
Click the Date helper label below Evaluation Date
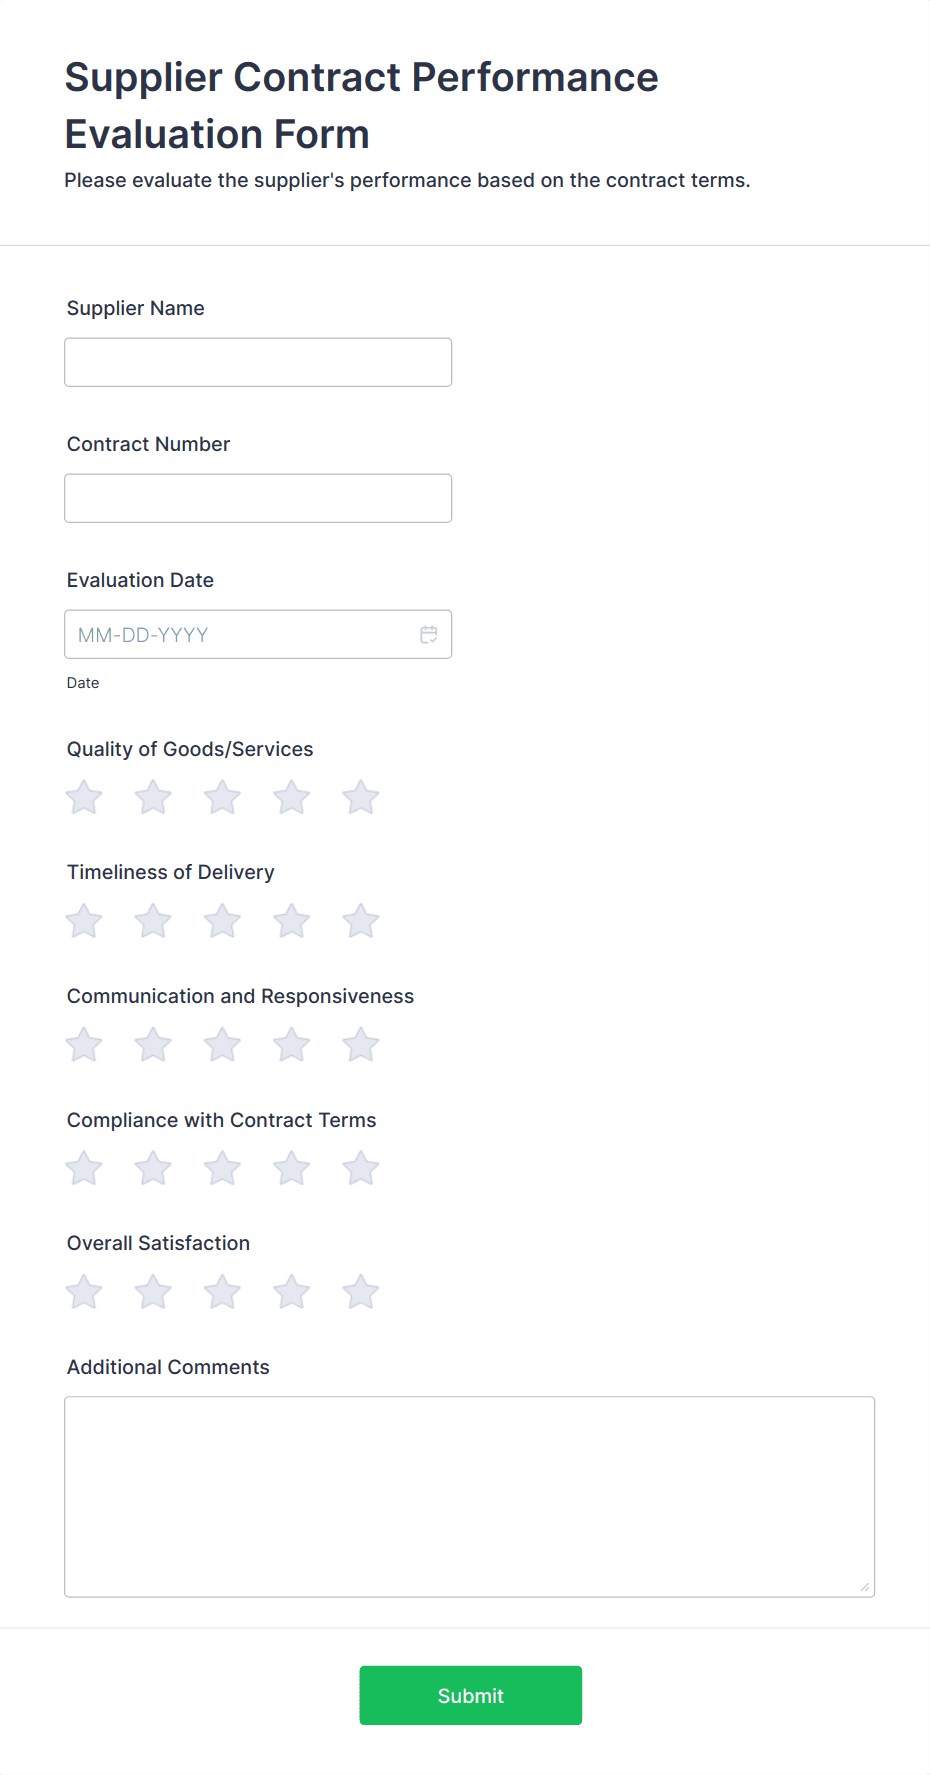[83, 682]
